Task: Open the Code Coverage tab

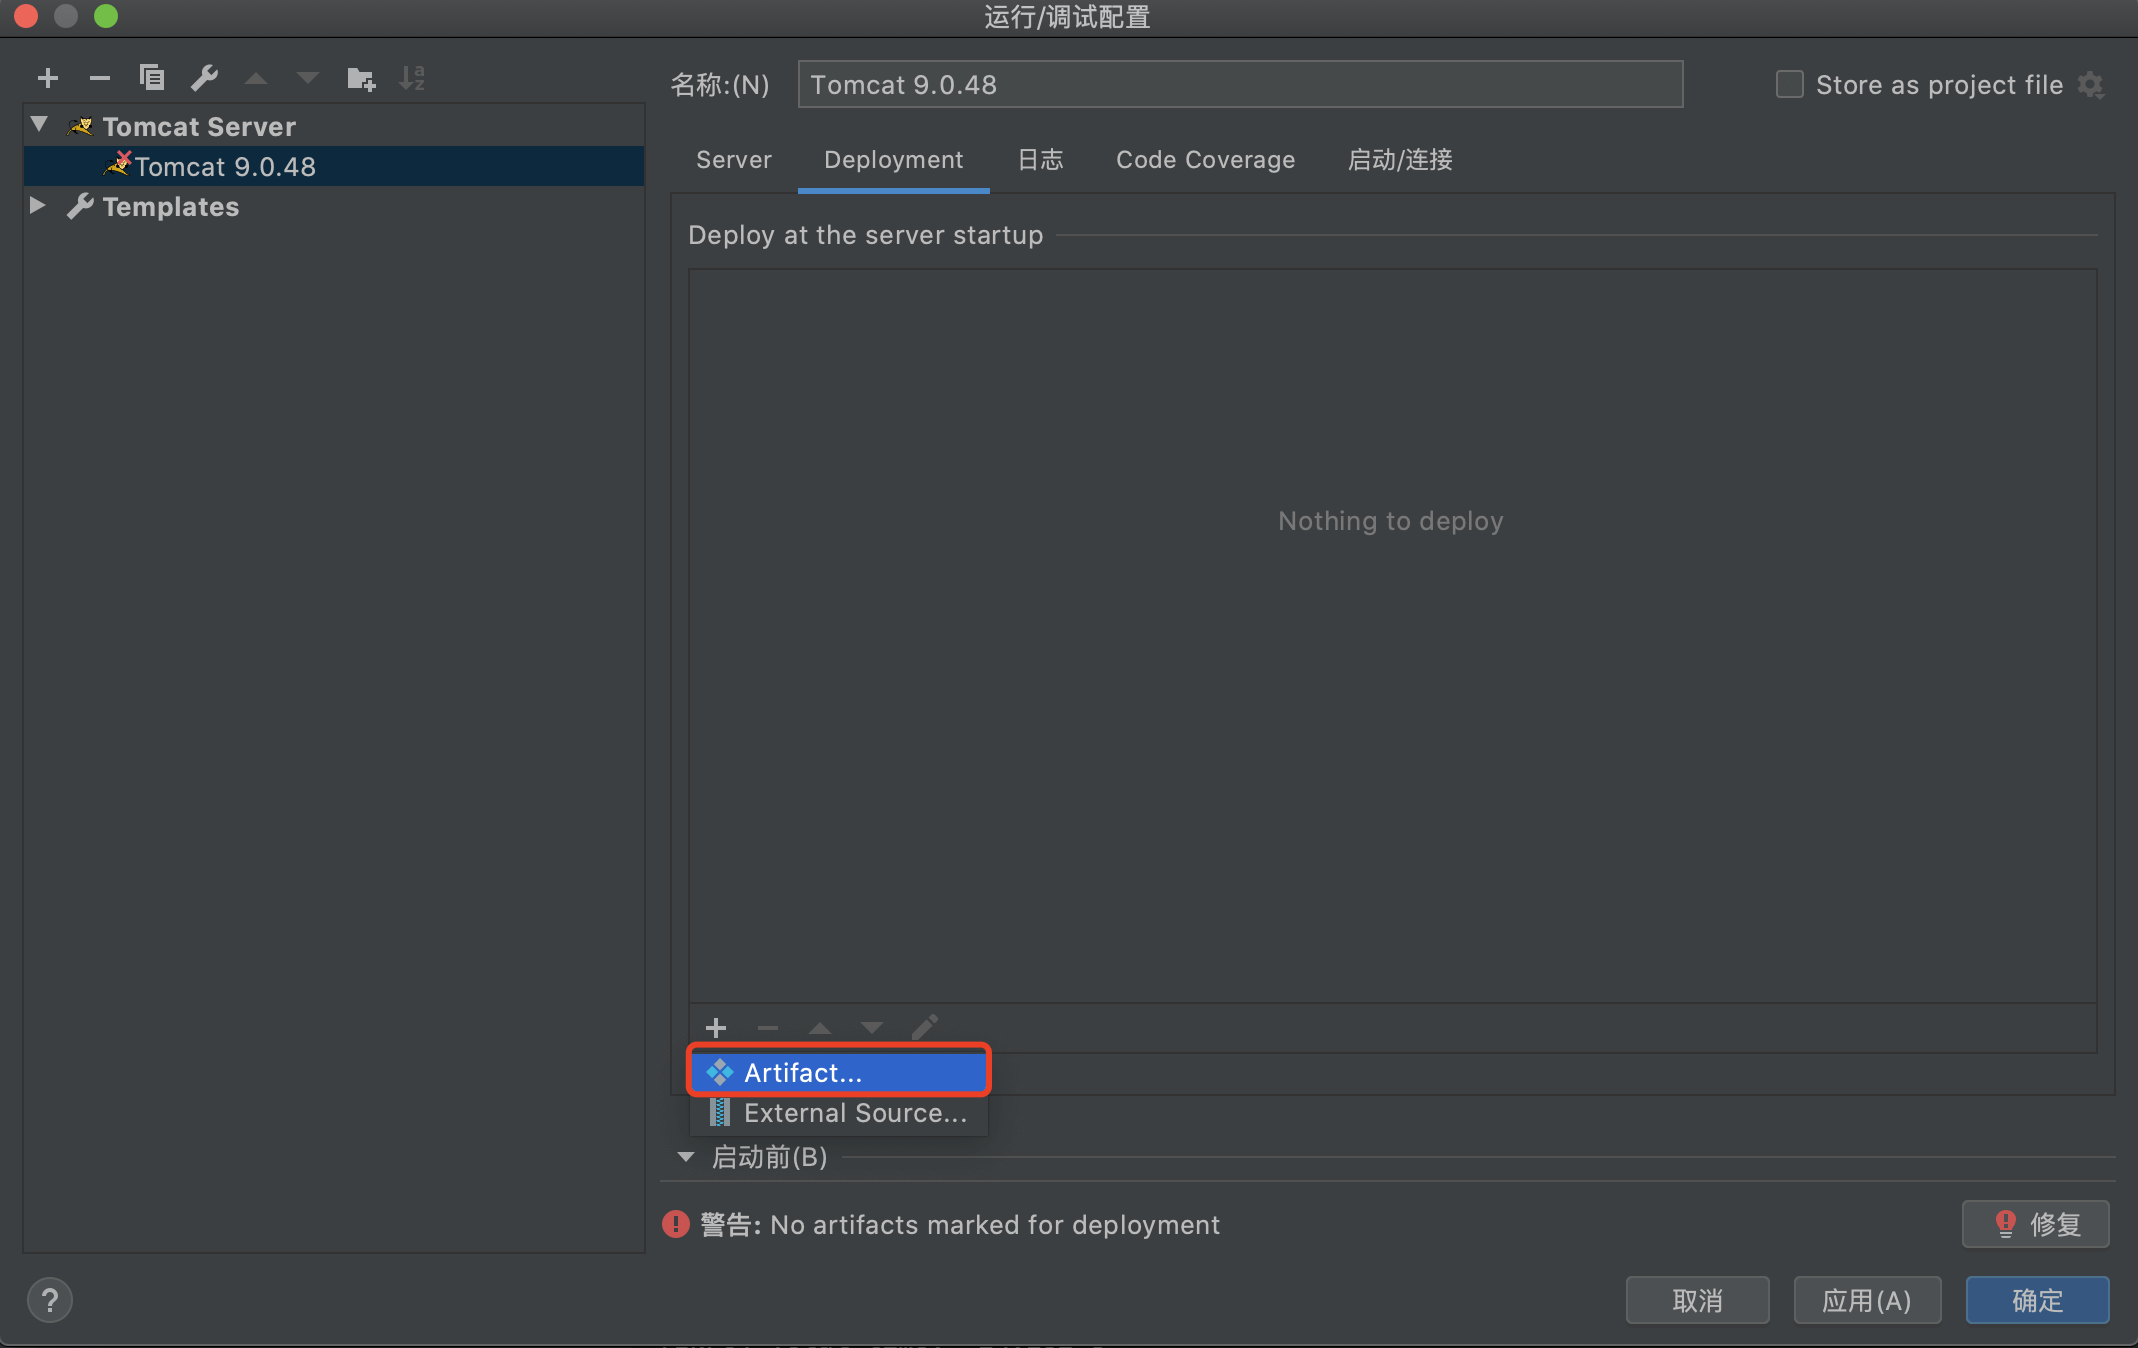Action: coord(1205,160)
